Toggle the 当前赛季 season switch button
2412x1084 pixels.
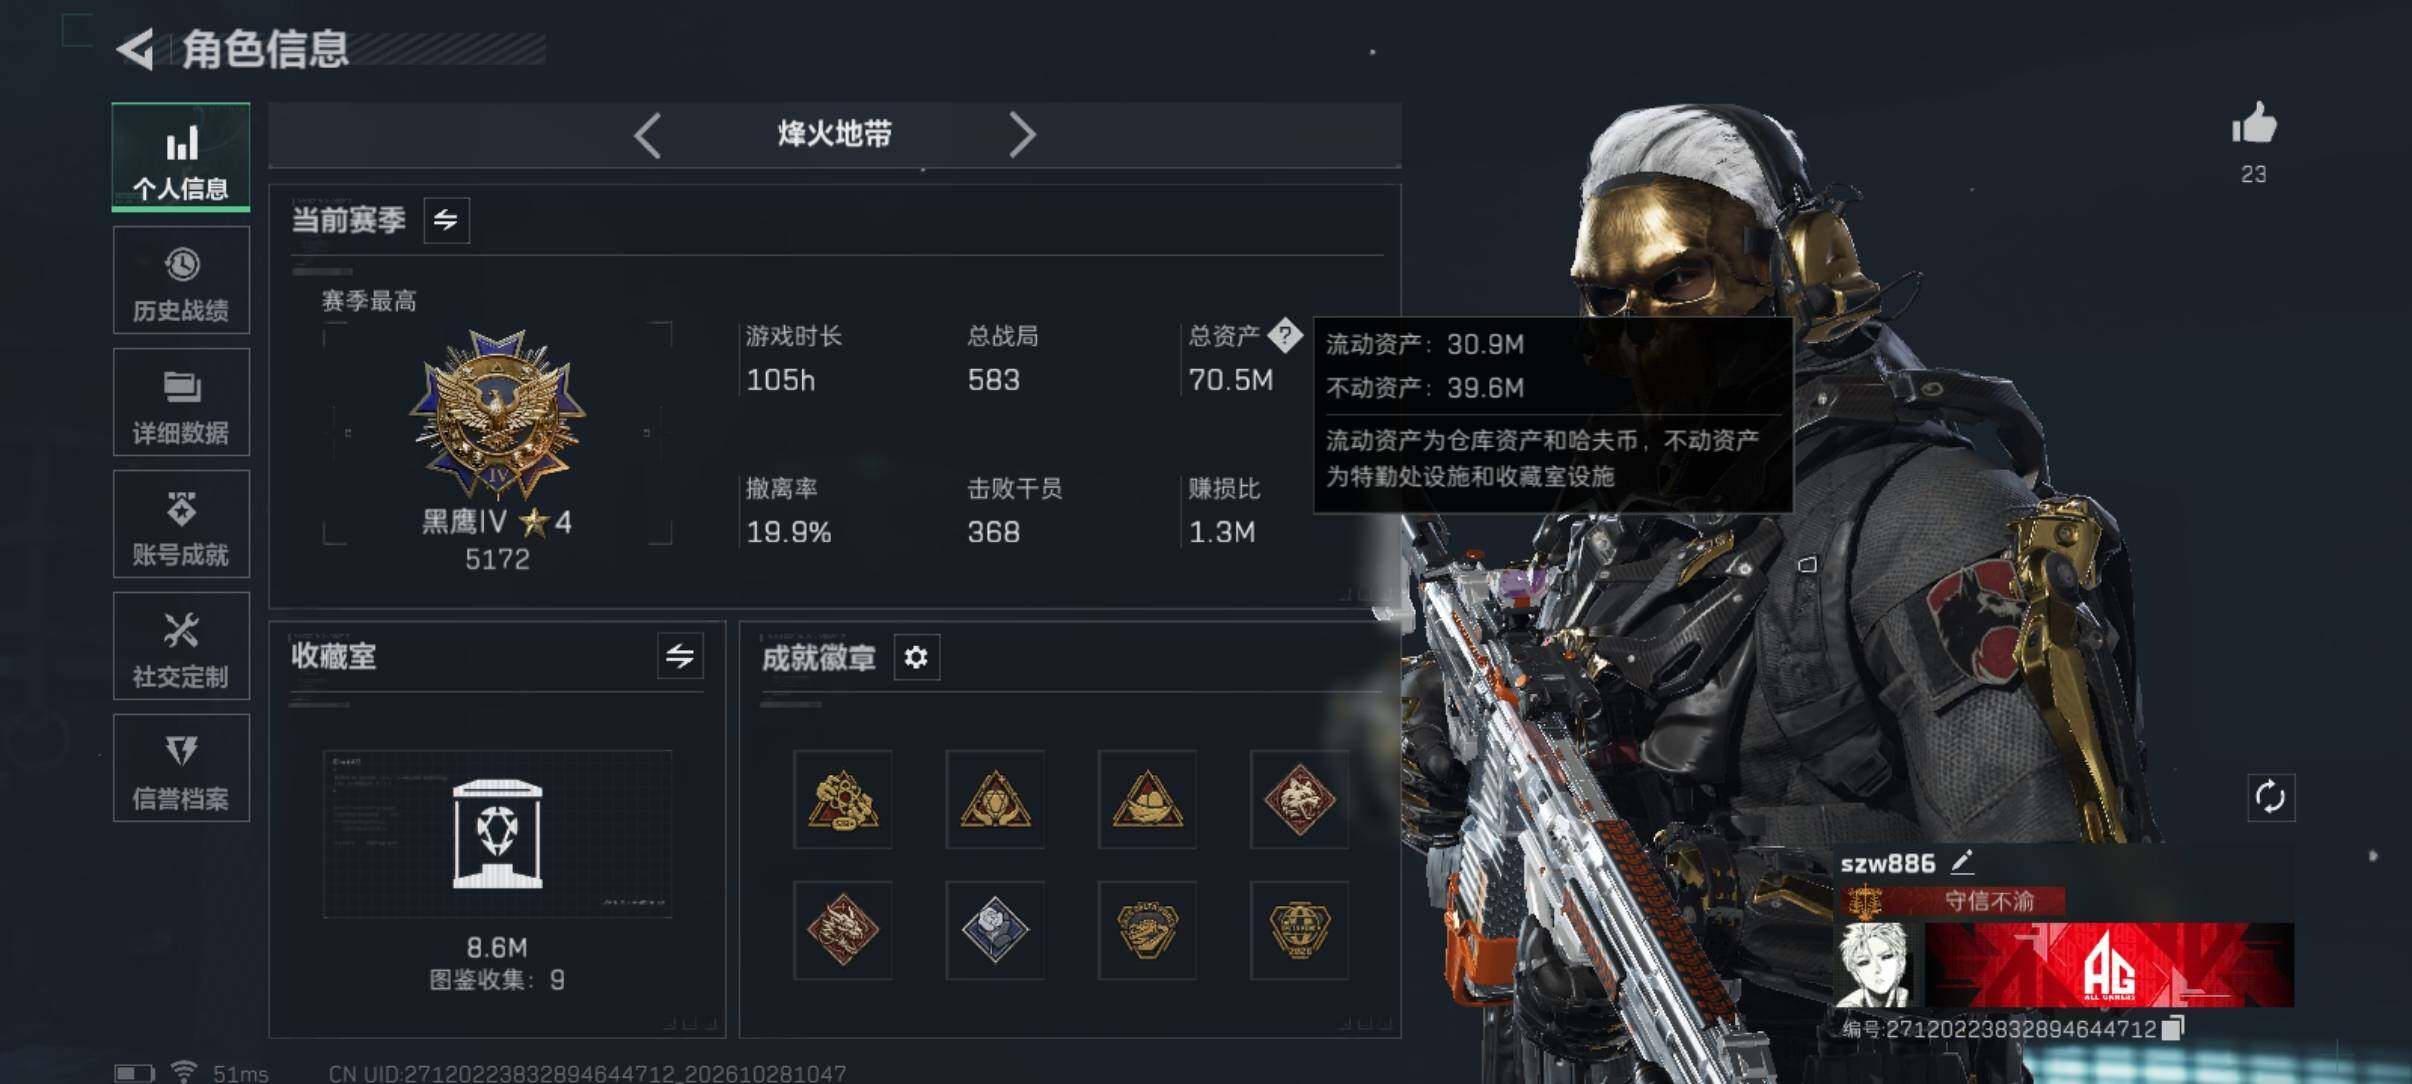point(446,220)
